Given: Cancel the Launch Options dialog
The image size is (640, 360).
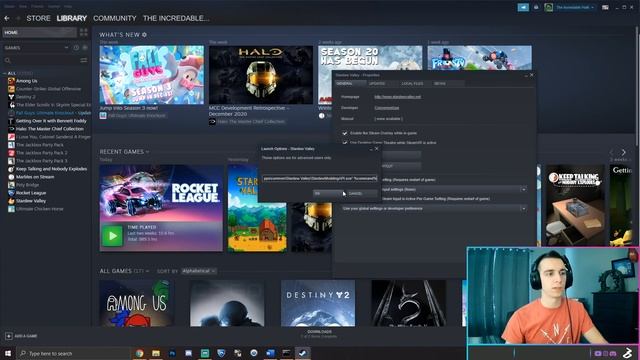Looking at the screenshot, I should pyautogui.click(x=361, y=193).
